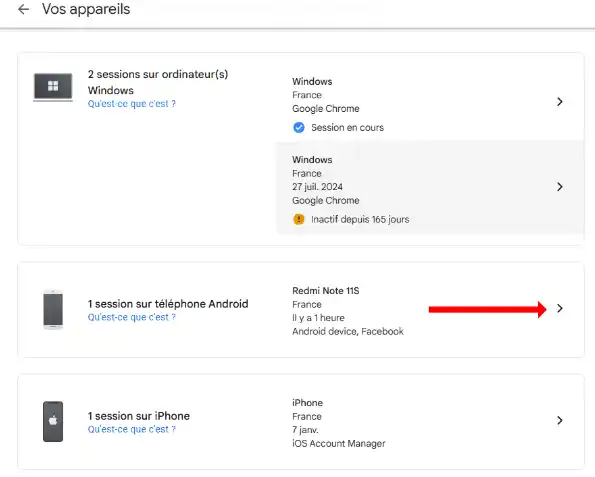The width and height of the screenshot is (595, 477).
Task: Click the orange inactive warning icon
Action: tap(299, 219)
